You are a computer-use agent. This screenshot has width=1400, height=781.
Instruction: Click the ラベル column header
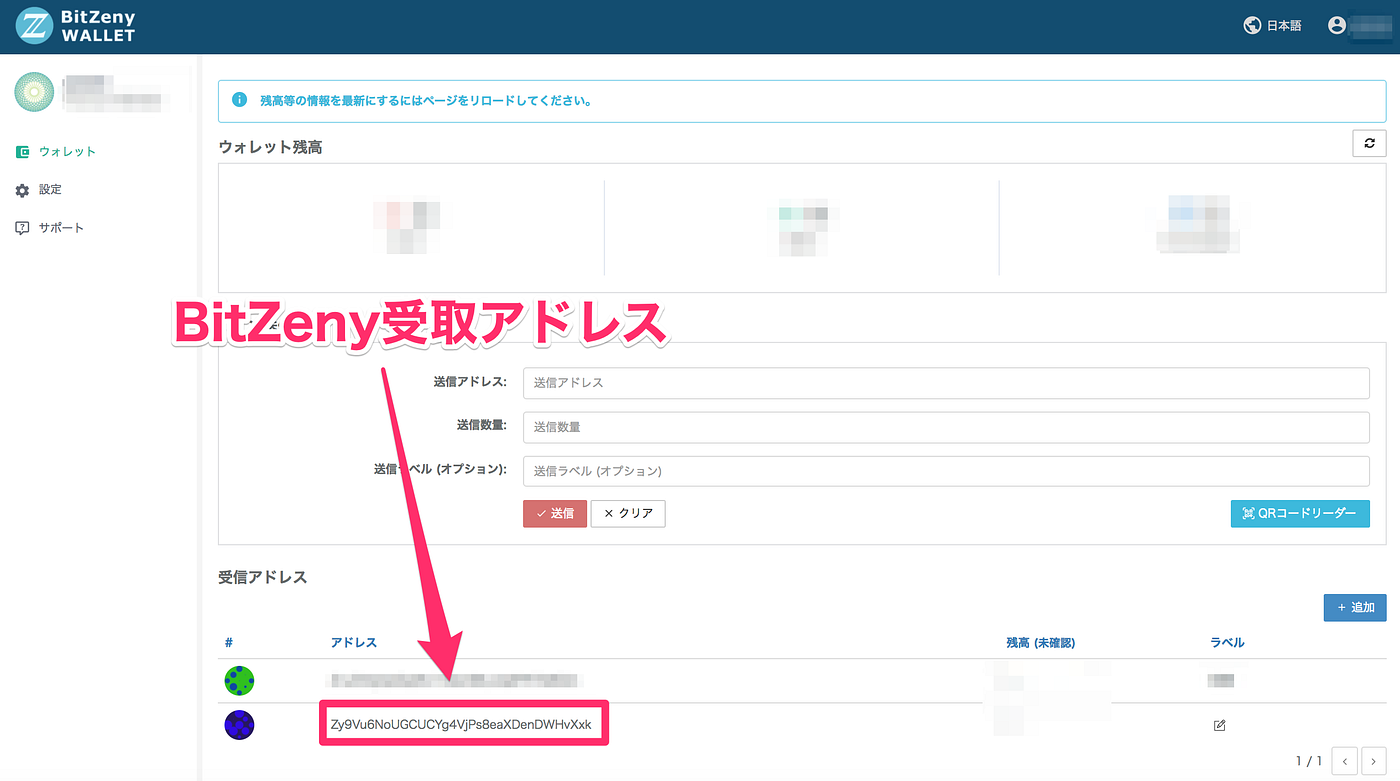click(x=1228, y=642)
